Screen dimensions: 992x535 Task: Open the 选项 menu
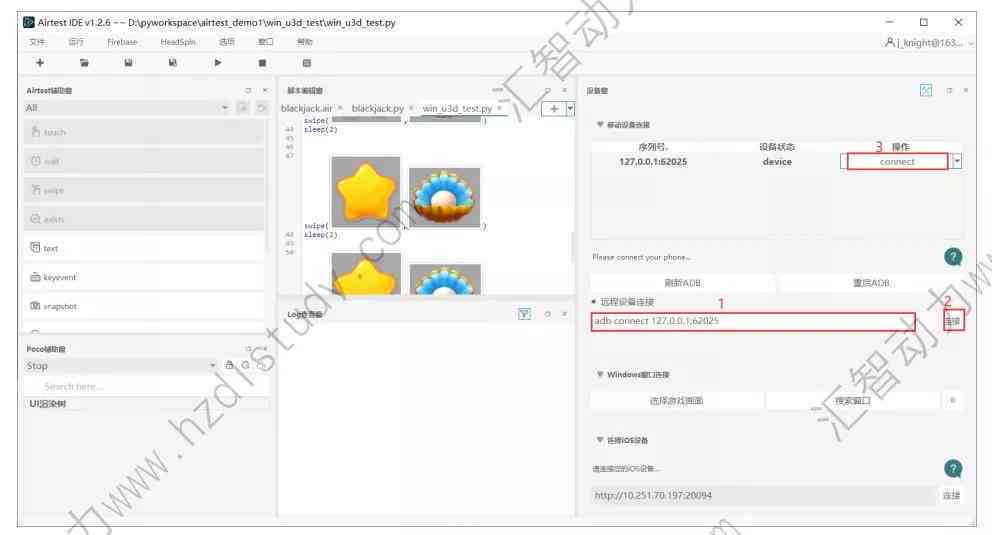point(226,42)
